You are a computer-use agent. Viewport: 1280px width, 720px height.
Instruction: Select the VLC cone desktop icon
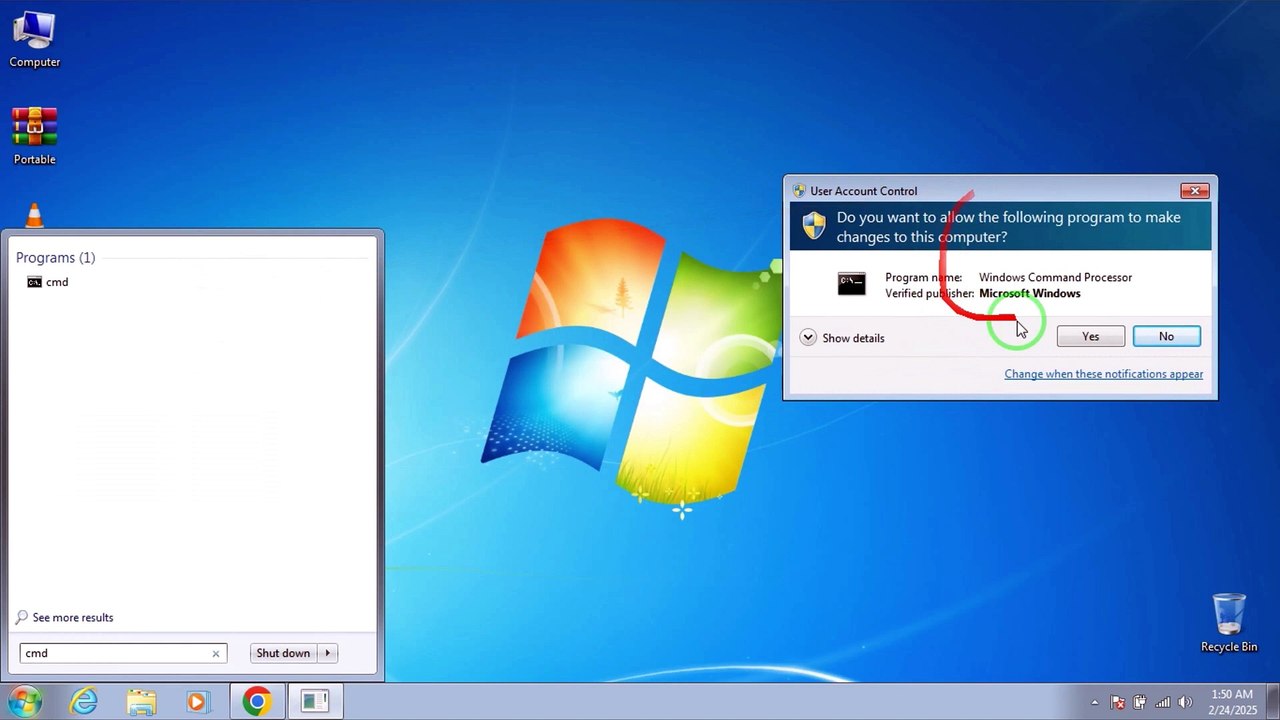pos(34,216)
